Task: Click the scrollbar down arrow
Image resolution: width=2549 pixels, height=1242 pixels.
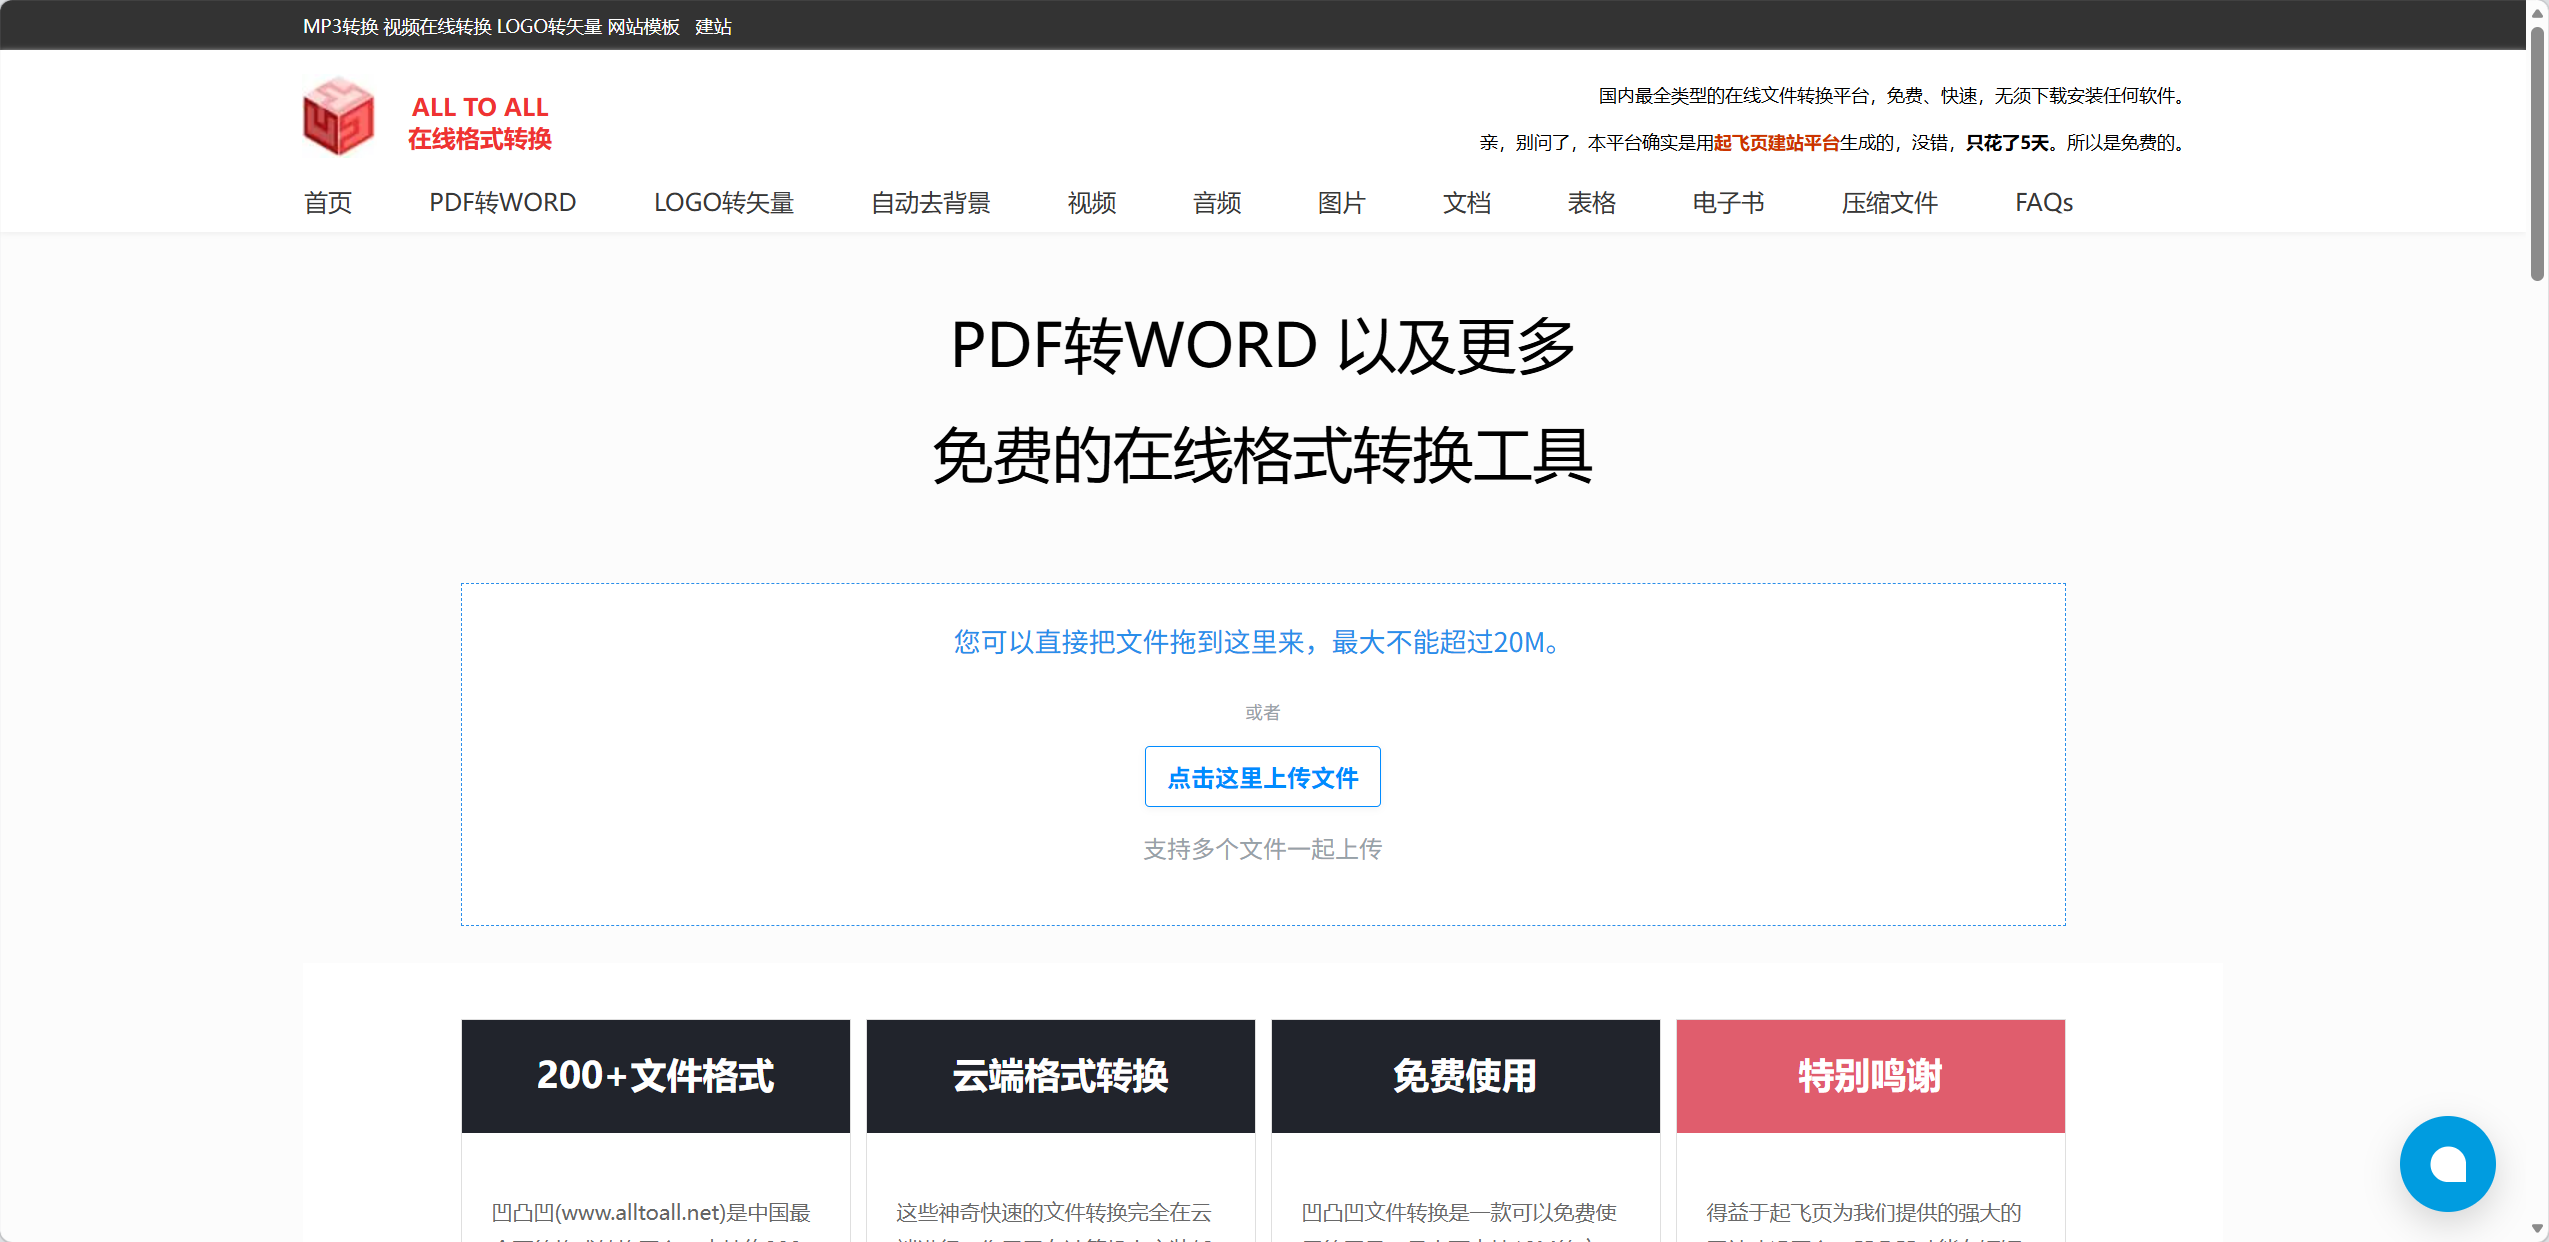Action: click(2537, 1228)
